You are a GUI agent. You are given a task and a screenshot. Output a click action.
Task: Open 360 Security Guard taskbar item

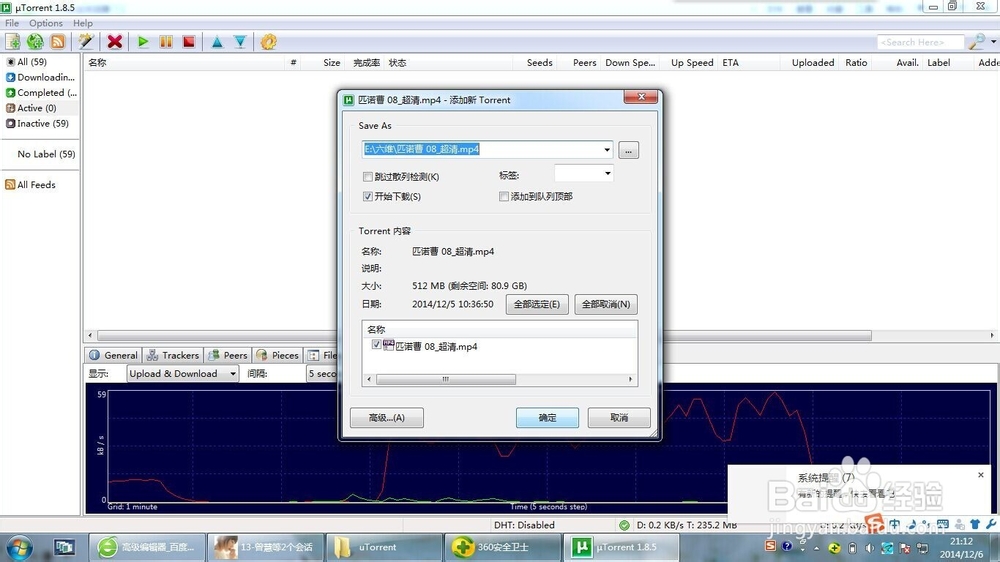(x=503, y=547)
